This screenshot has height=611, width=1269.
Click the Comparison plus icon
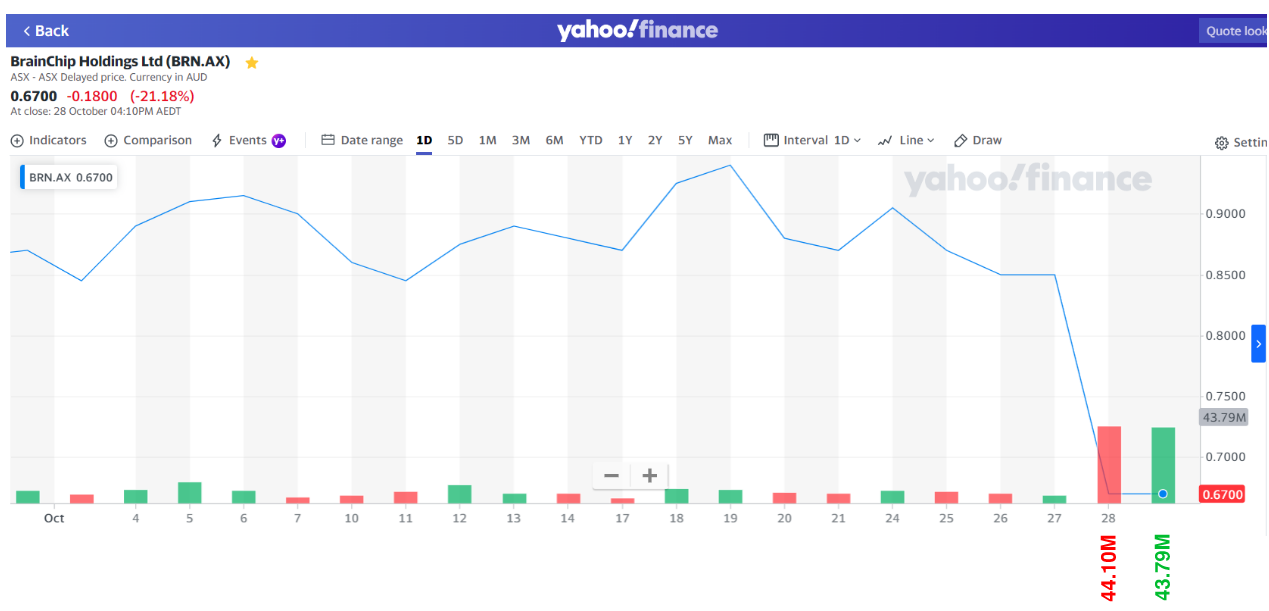tap(111, 141)
